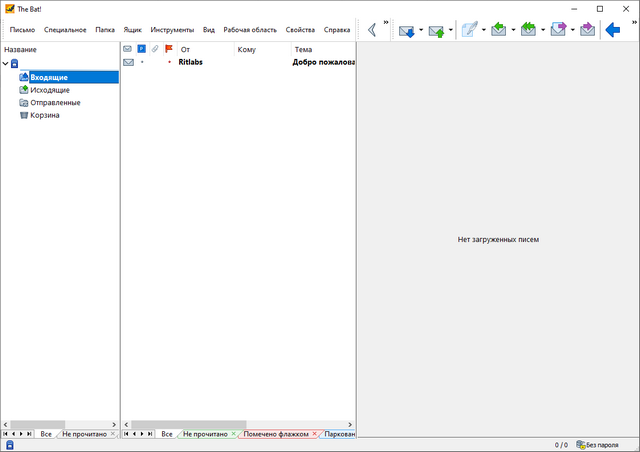Open the Инструменты menu

172,30
